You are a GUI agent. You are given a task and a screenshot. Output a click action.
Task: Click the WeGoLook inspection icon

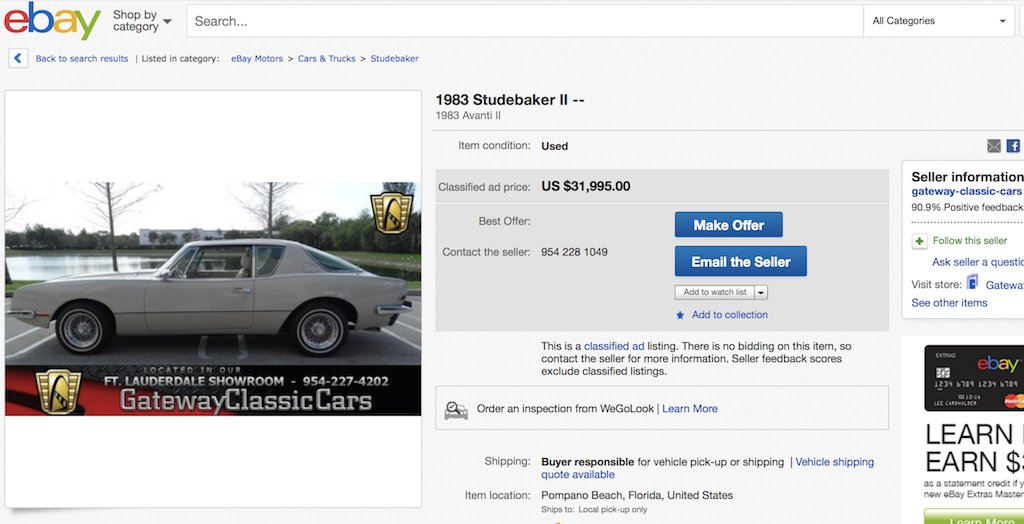click(457, 409)
